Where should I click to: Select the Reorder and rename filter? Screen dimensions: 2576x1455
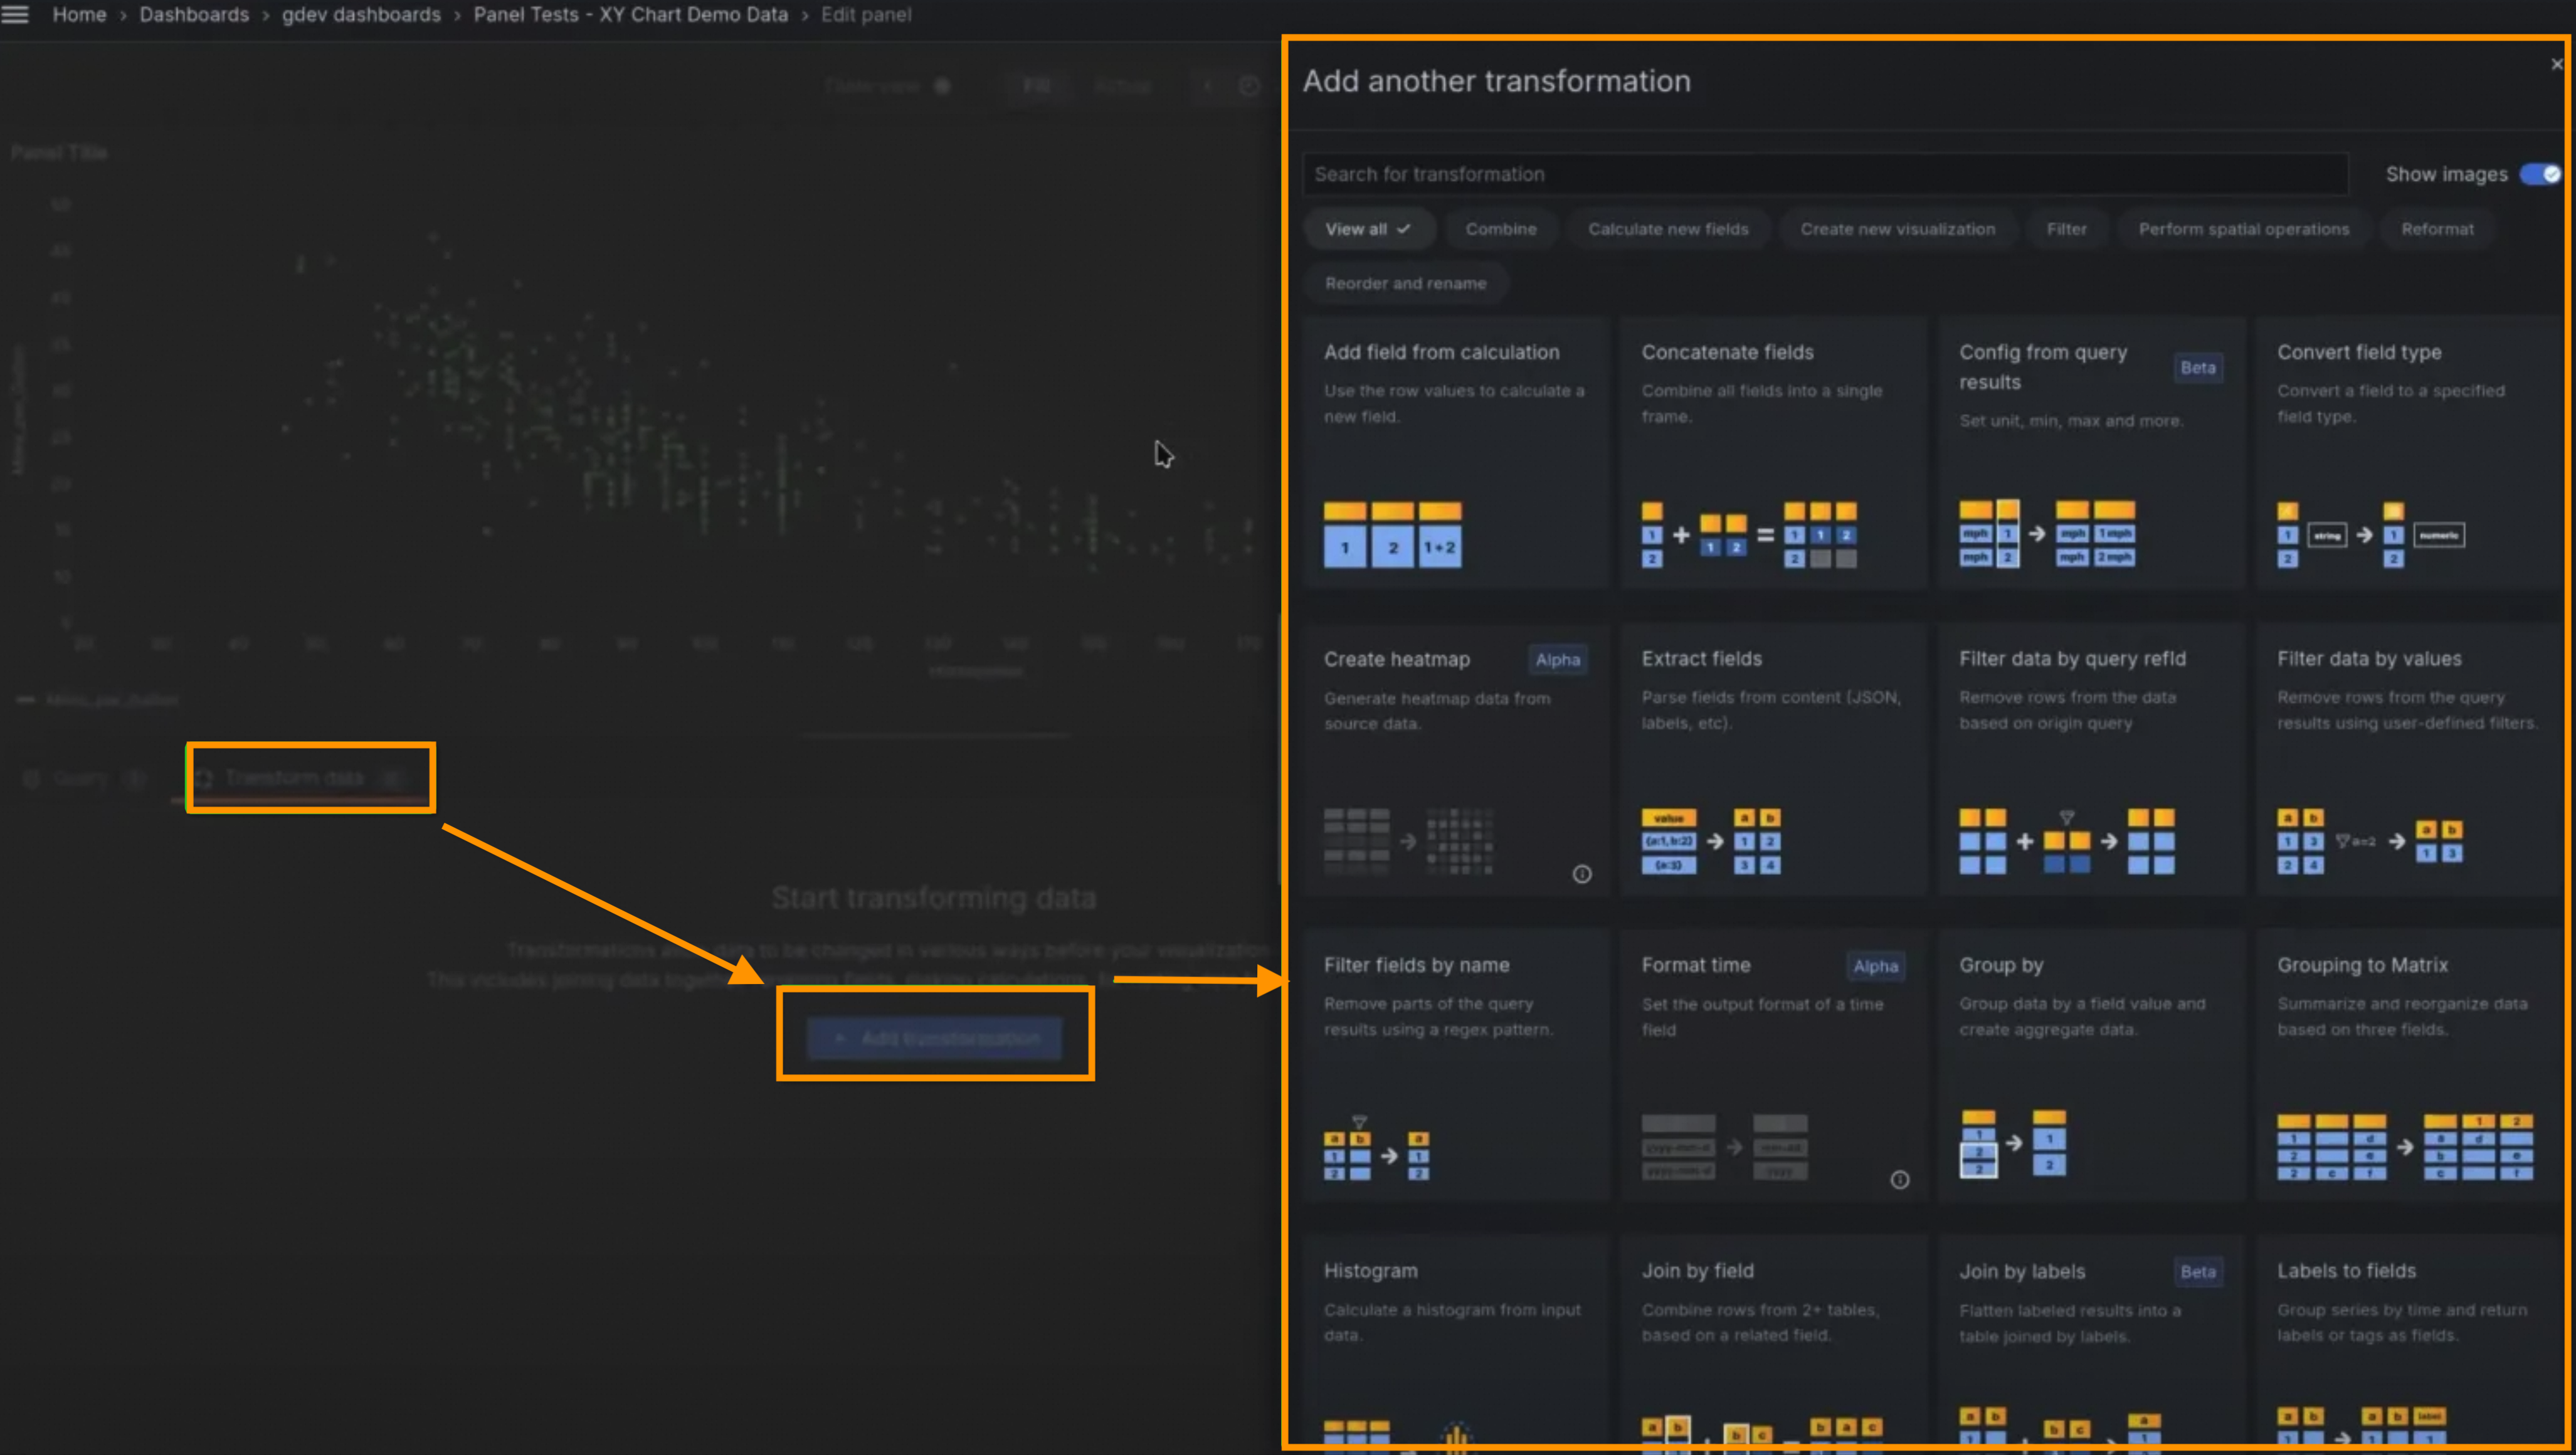coord(1405,283)
